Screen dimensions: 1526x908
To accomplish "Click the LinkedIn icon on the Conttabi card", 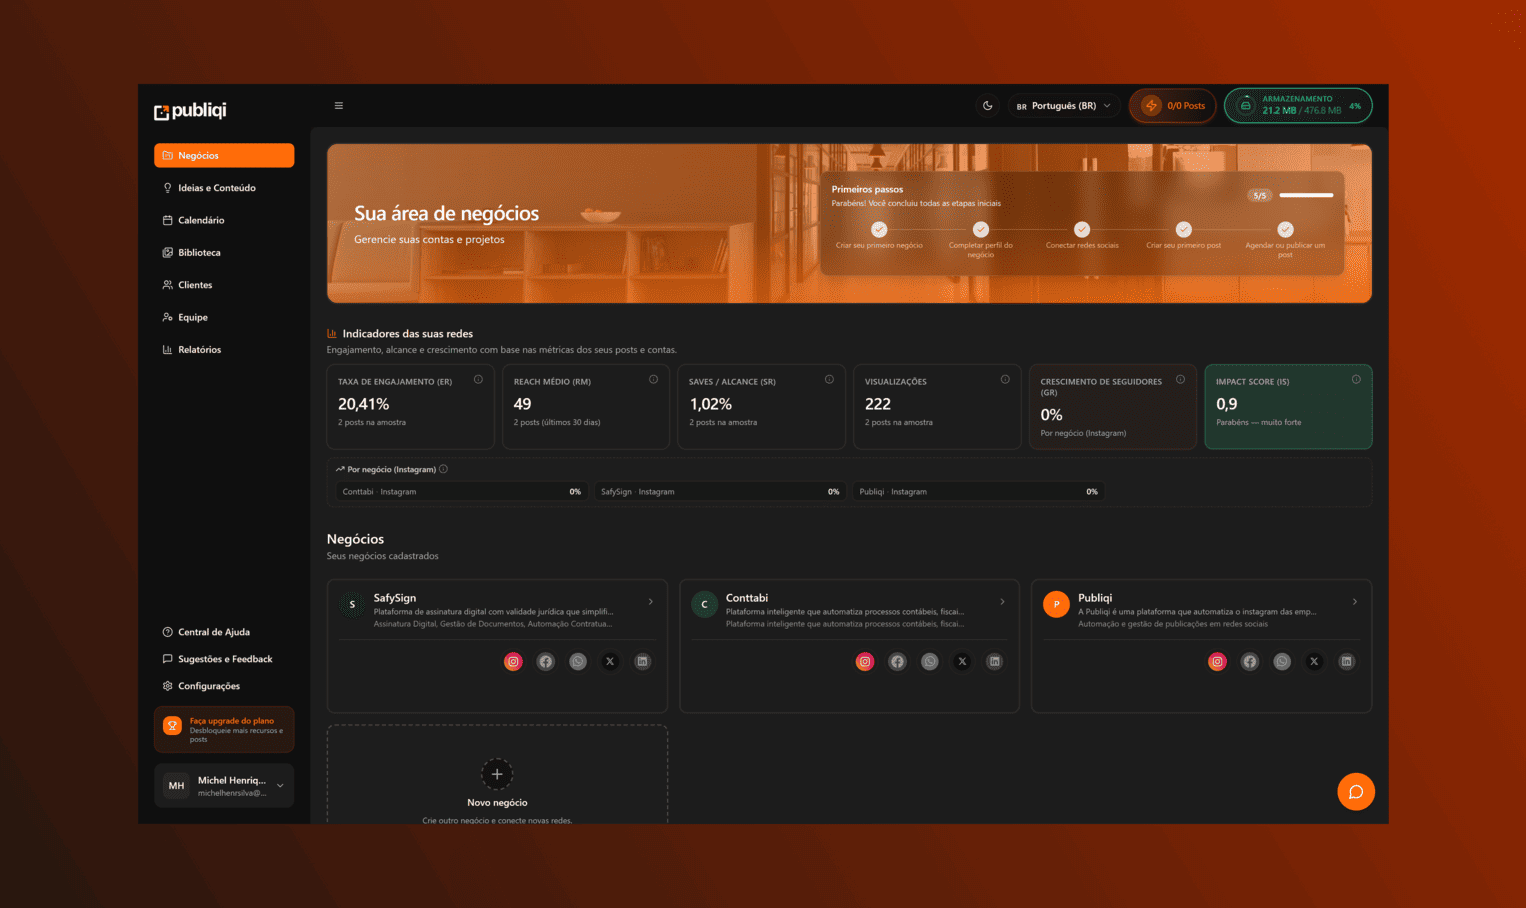I will [x=995, y=662].
